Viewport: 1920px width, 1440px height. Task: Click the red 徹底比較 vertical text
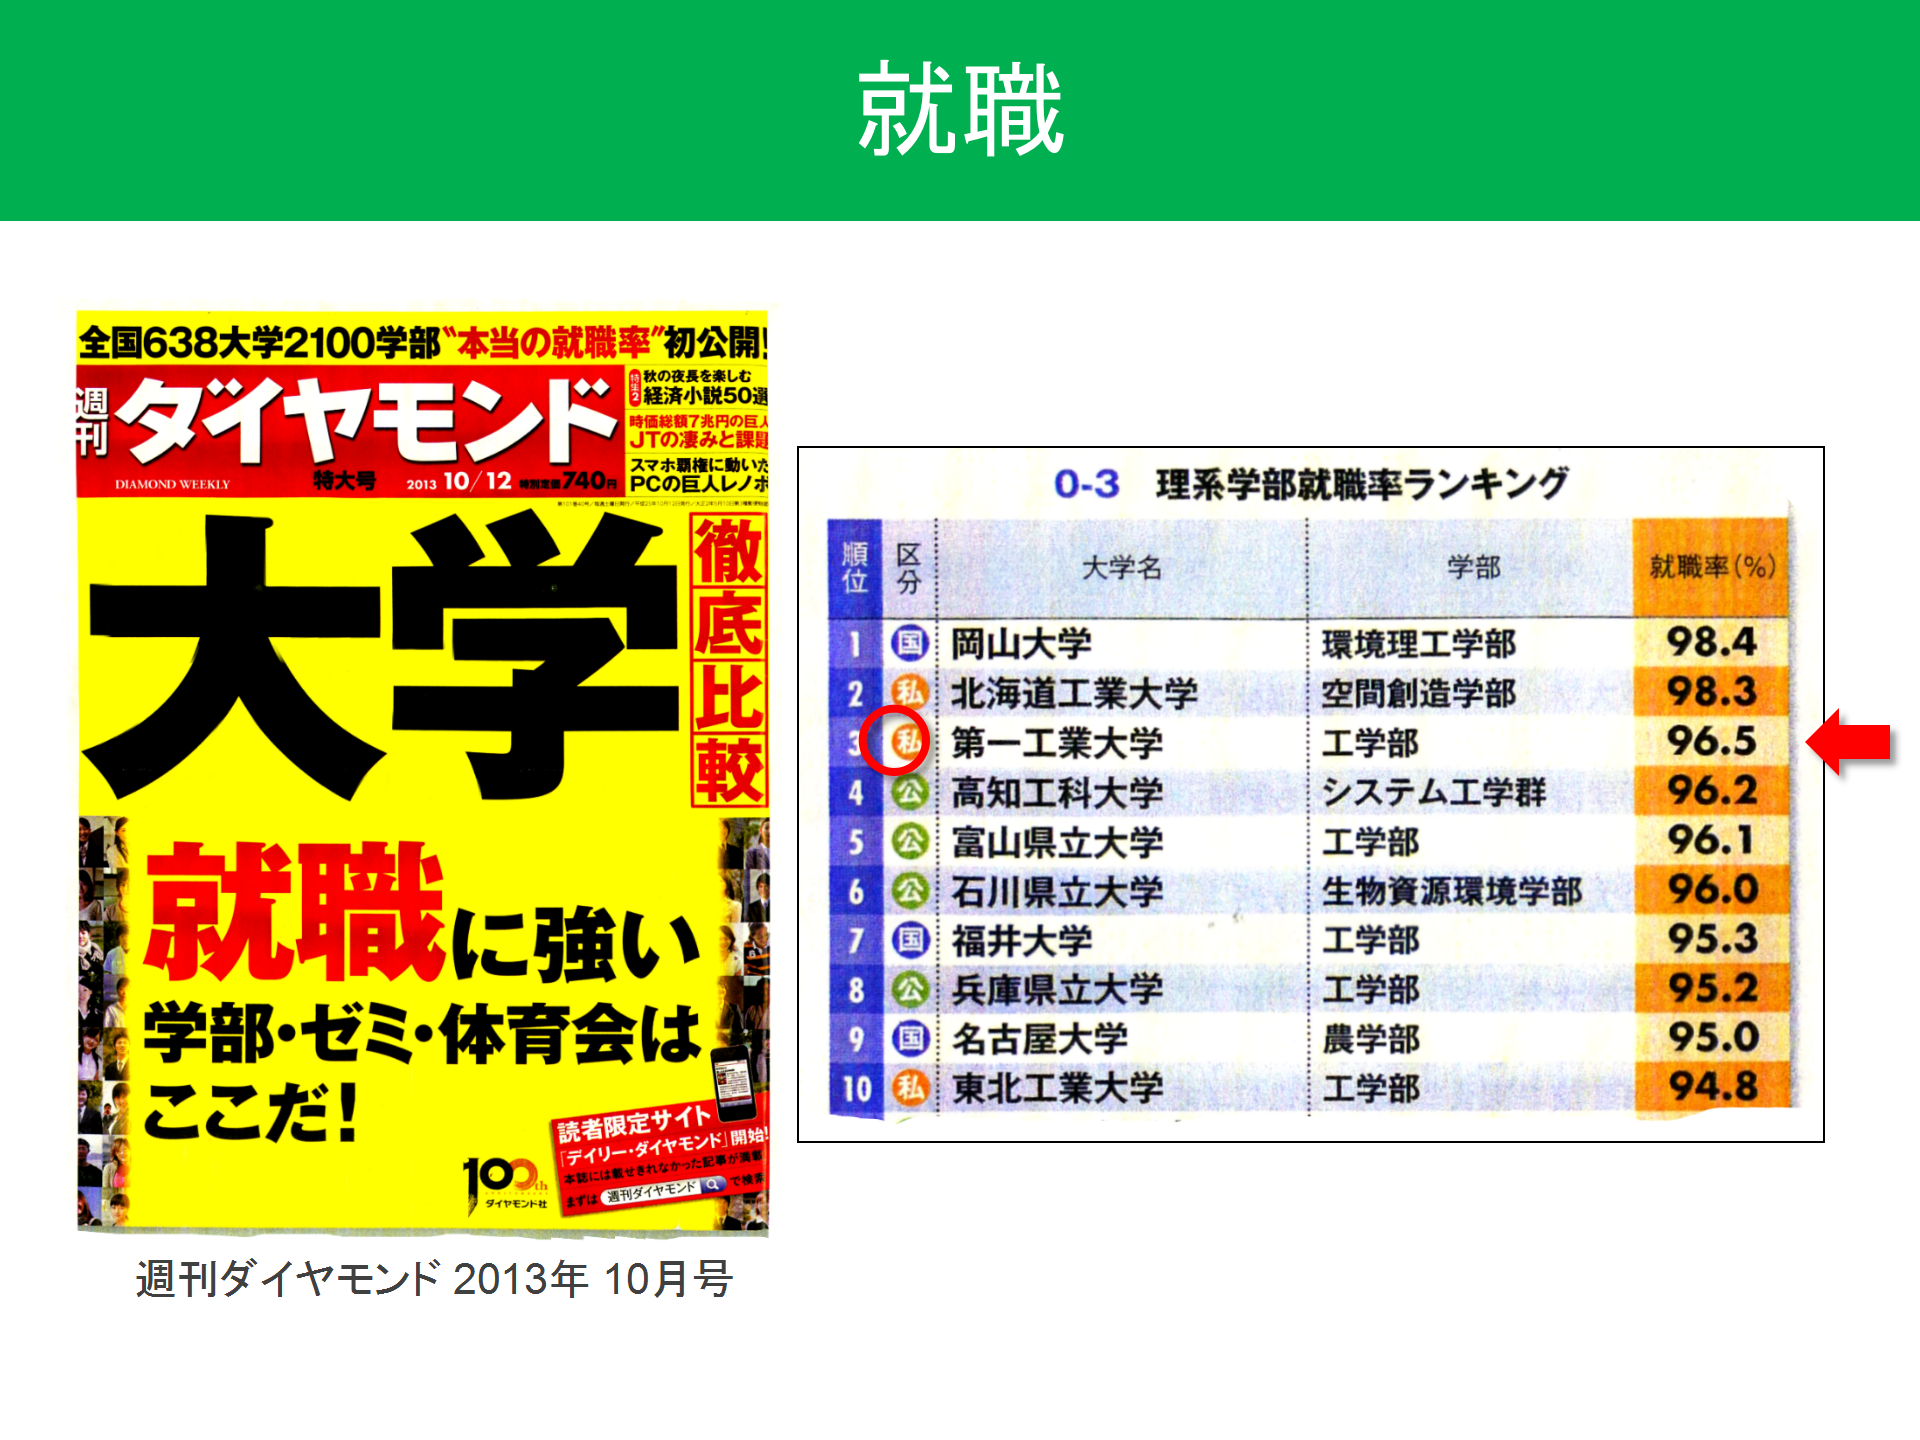[x=729, y=659]
